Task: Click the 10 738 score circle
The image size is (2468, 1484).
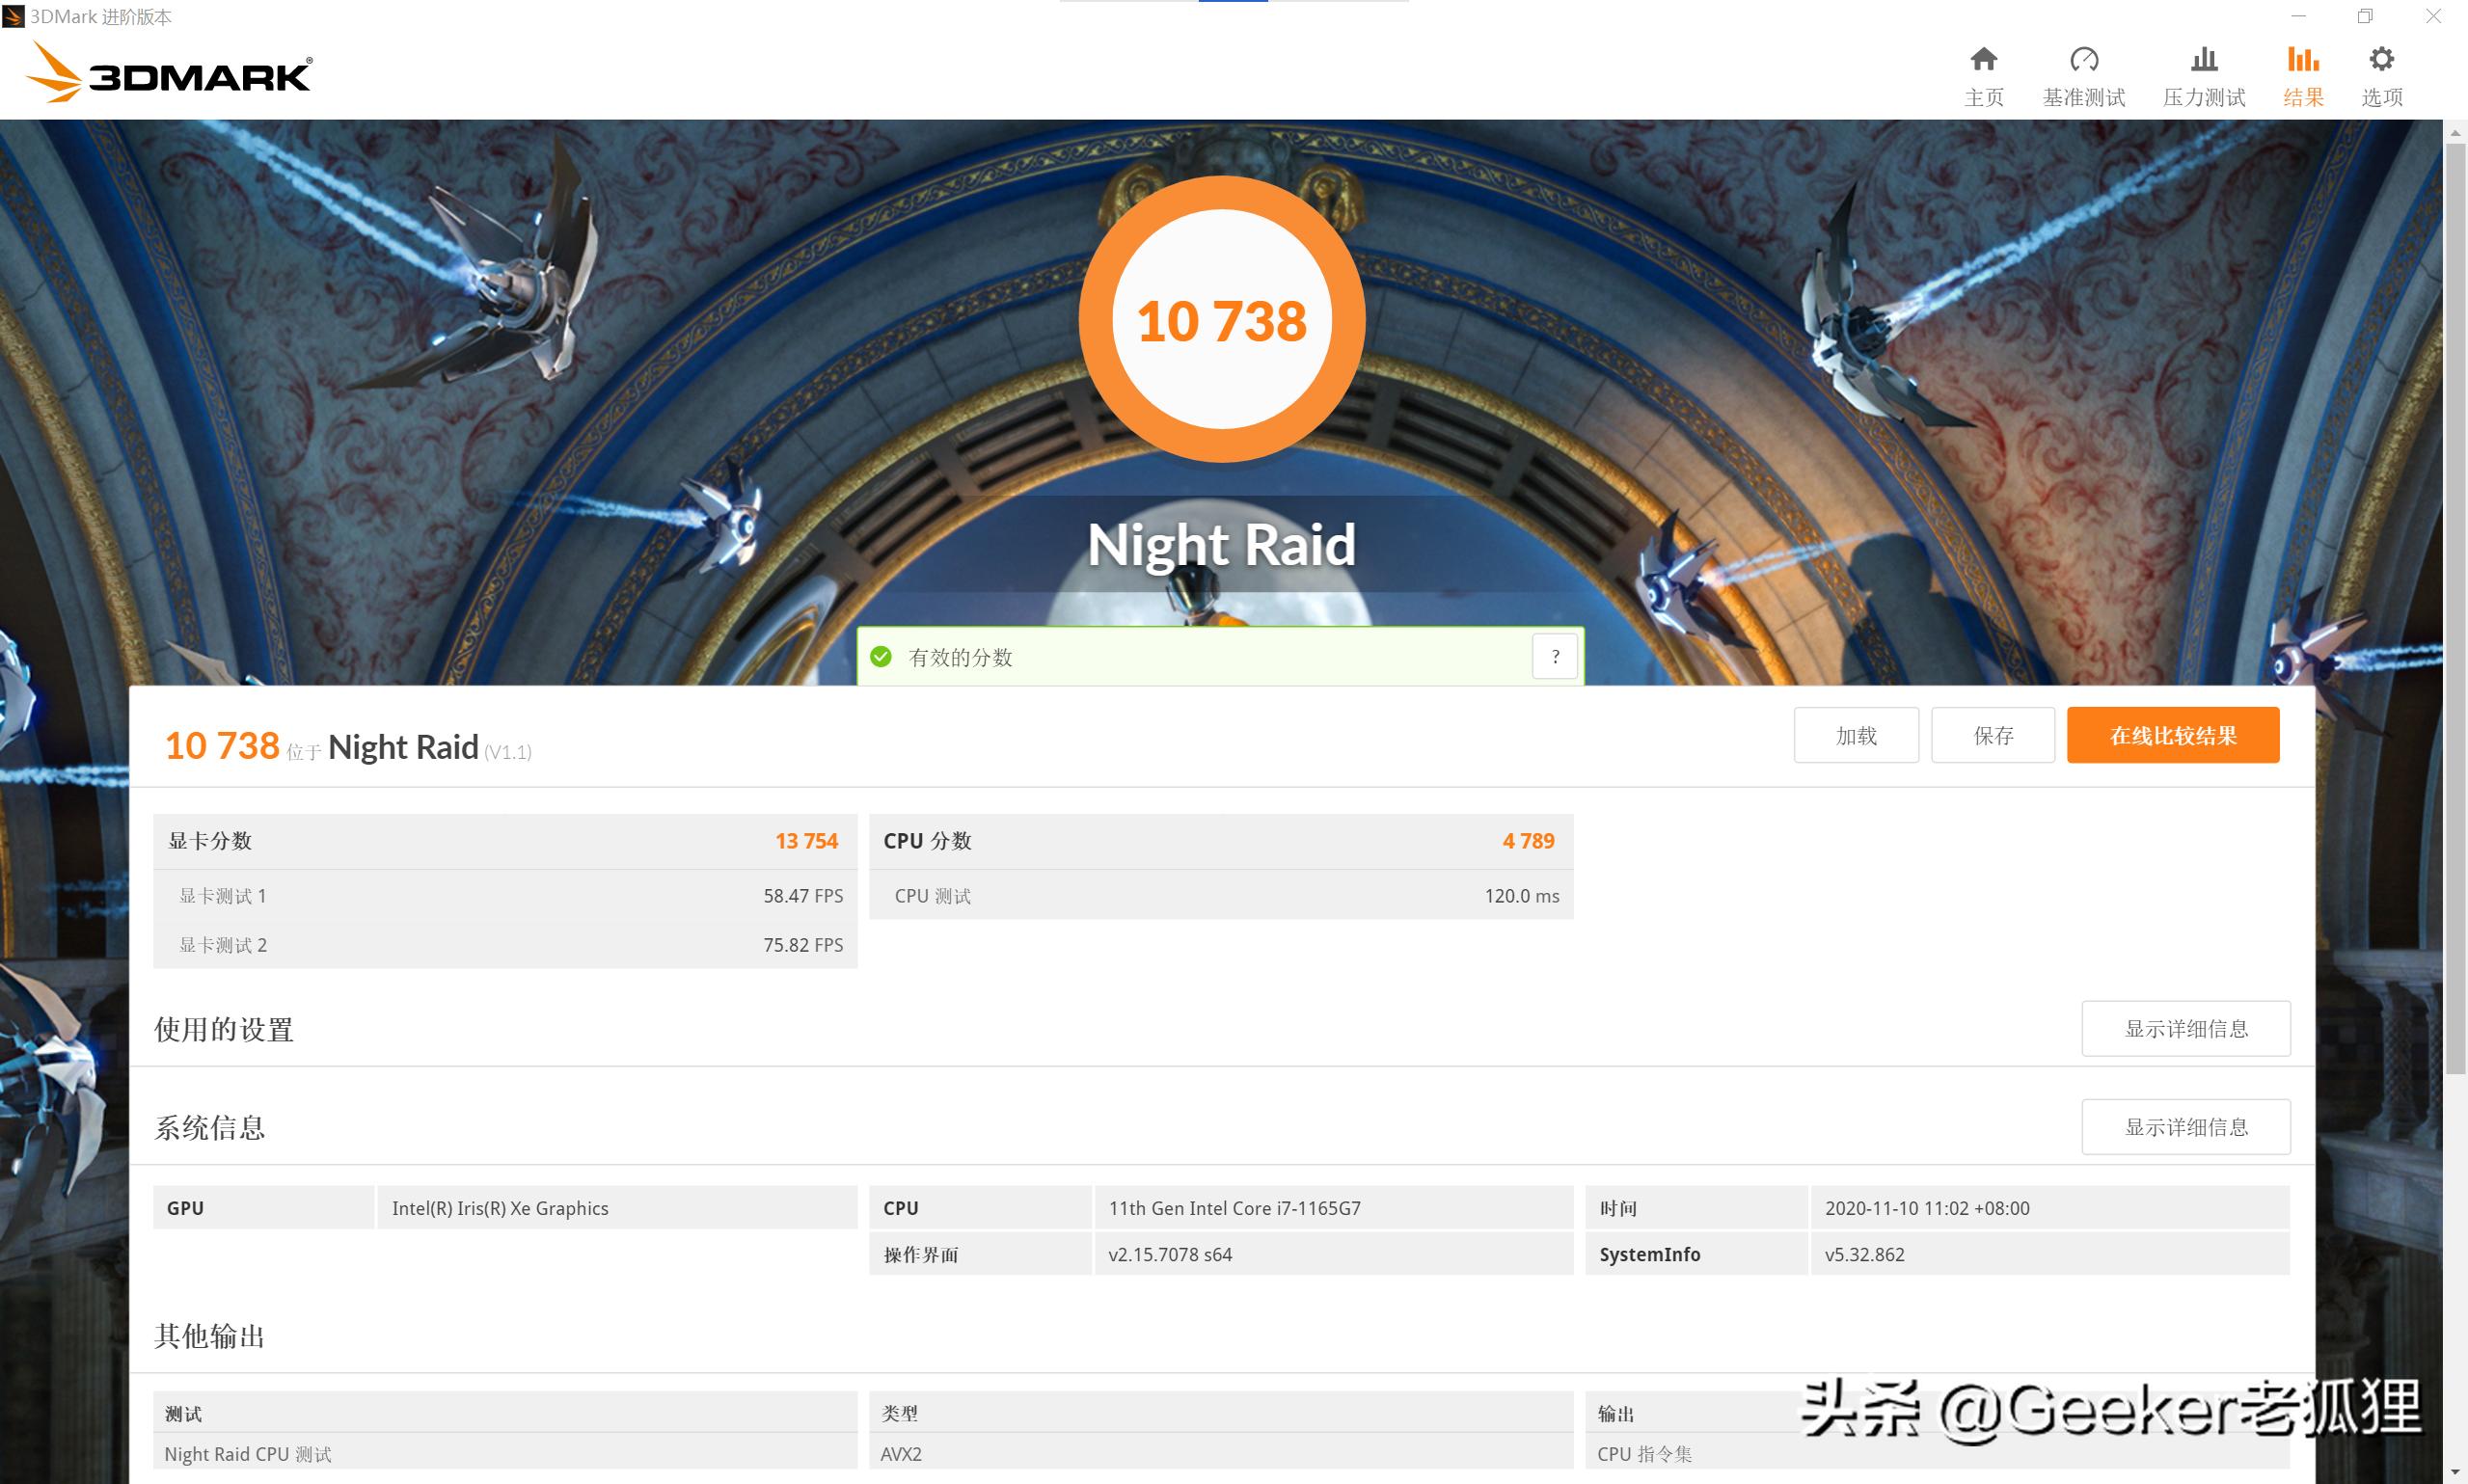Action: pos(1221,320)
